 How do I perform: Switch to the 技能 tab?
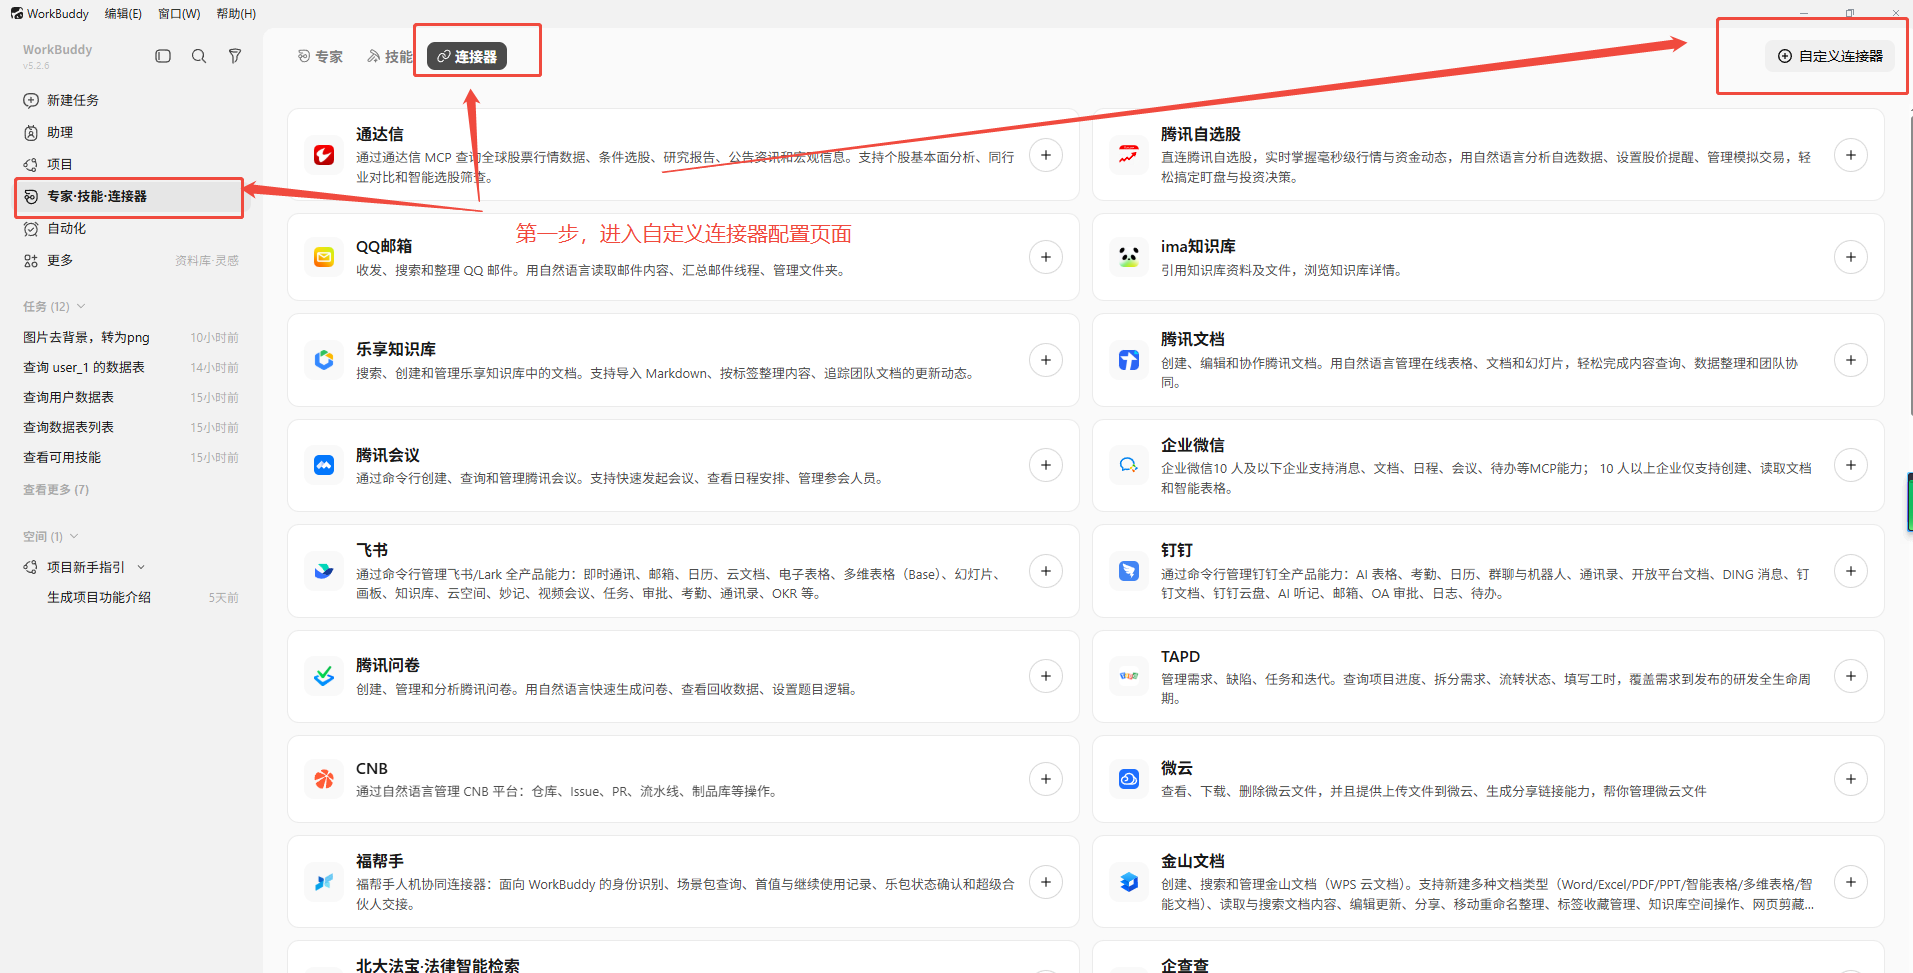click(x=390, y=56)
